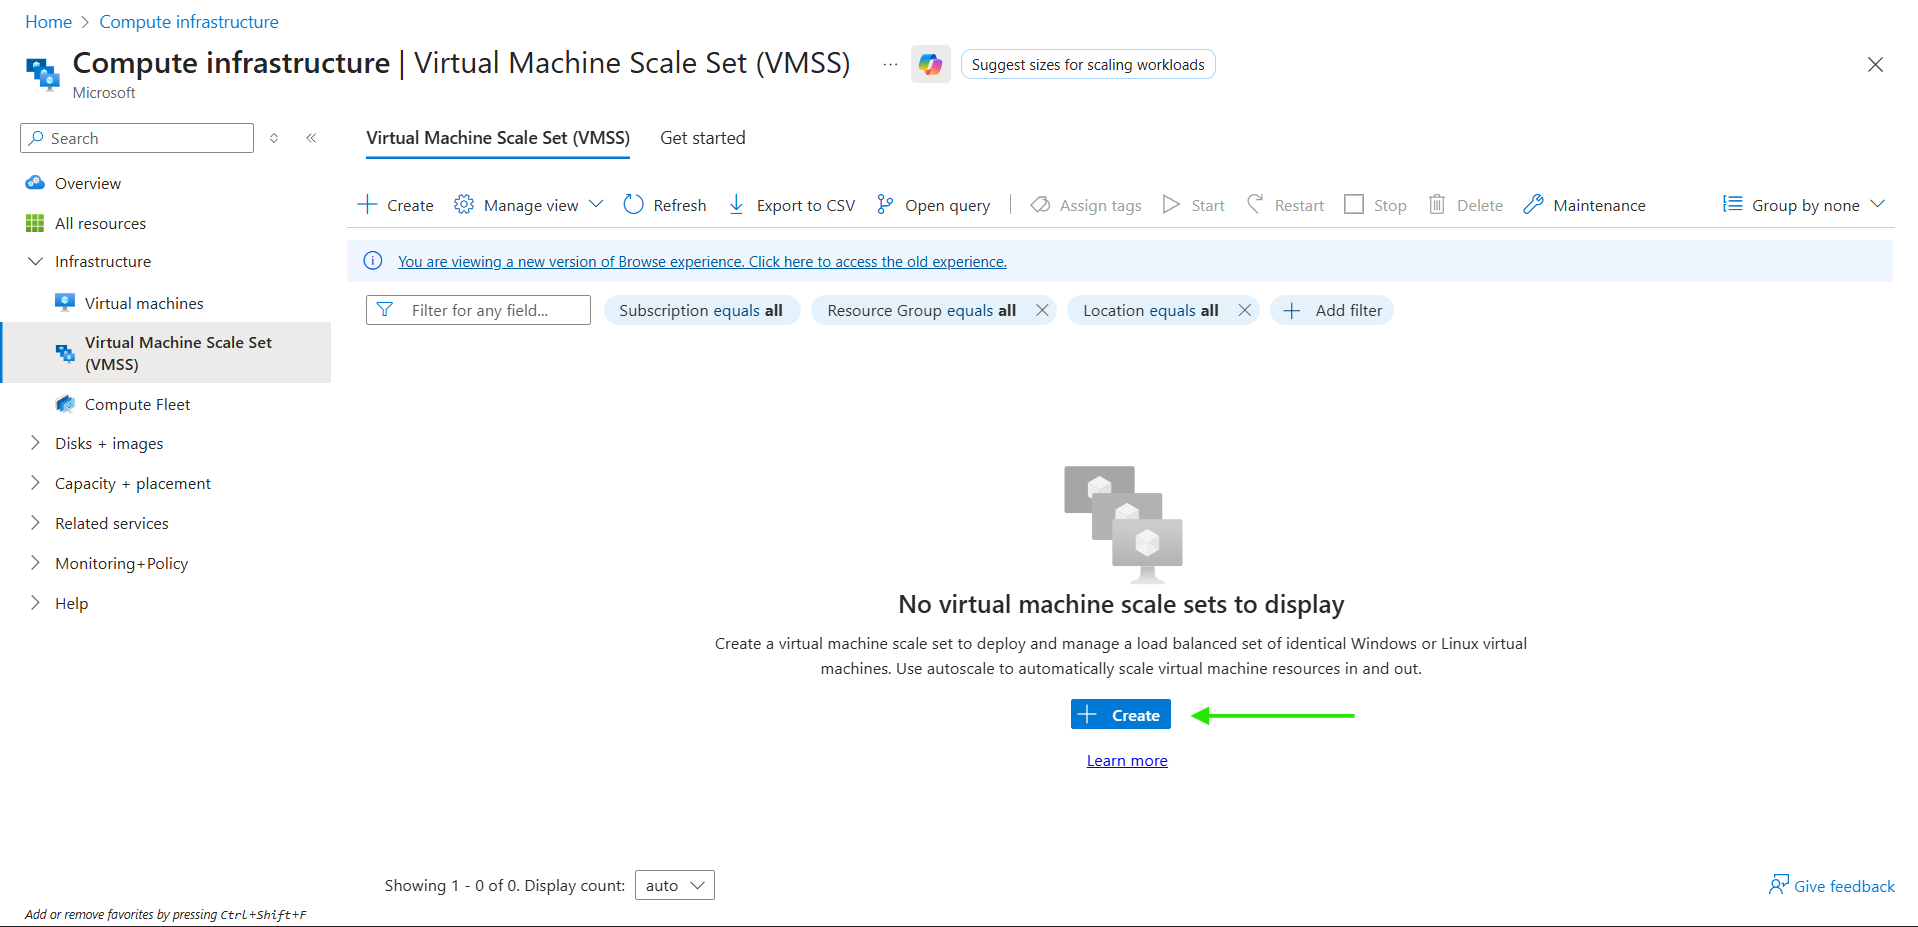This screenshot has width=1918, height=927.
Task: Open the Display count auto dropdown
Action: pos(675,886)
